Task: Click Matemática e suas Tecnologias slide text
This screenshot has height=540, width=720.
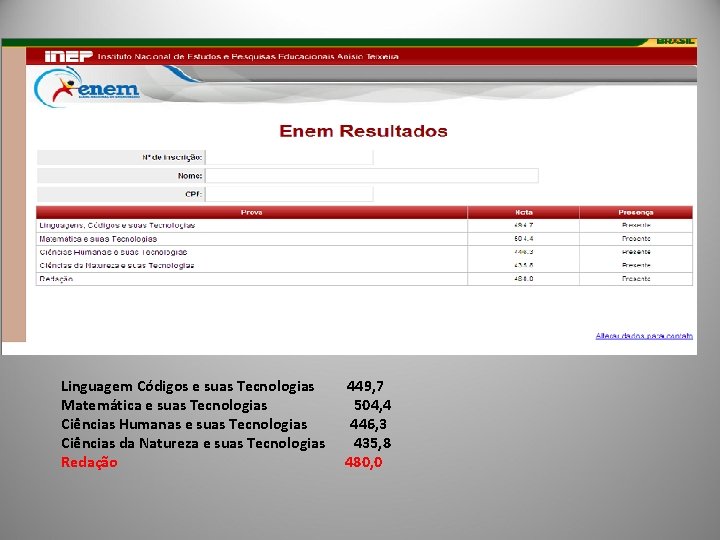Action: tap(164, 405)
